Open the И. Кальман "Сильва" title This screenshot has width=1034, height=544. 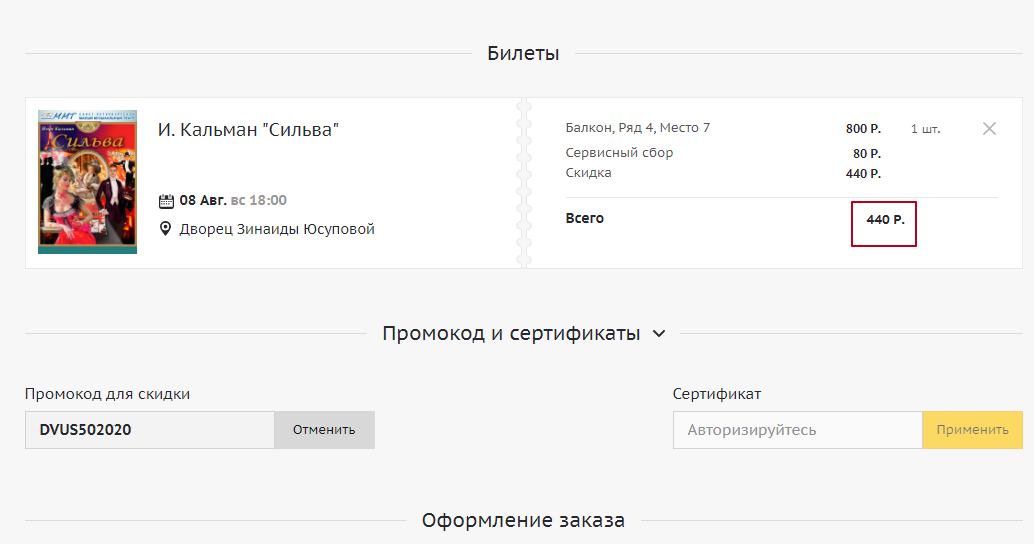pyautogui.click(x=249, y=129)
